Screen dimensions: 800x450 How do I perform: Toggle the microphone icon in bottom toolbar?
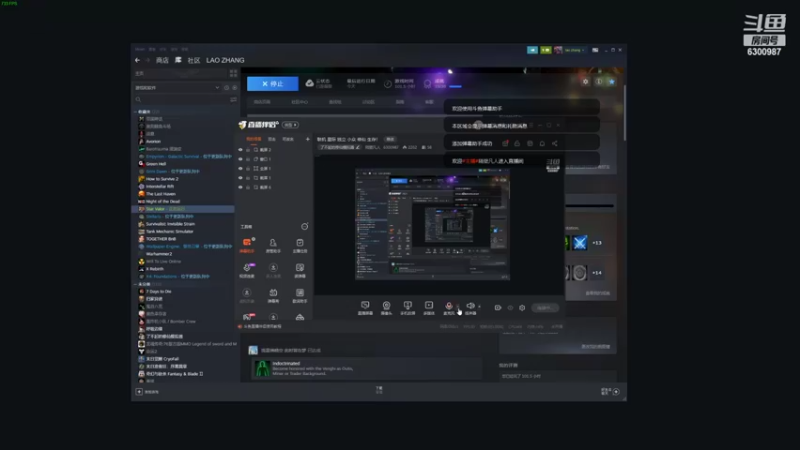[448, 307]
